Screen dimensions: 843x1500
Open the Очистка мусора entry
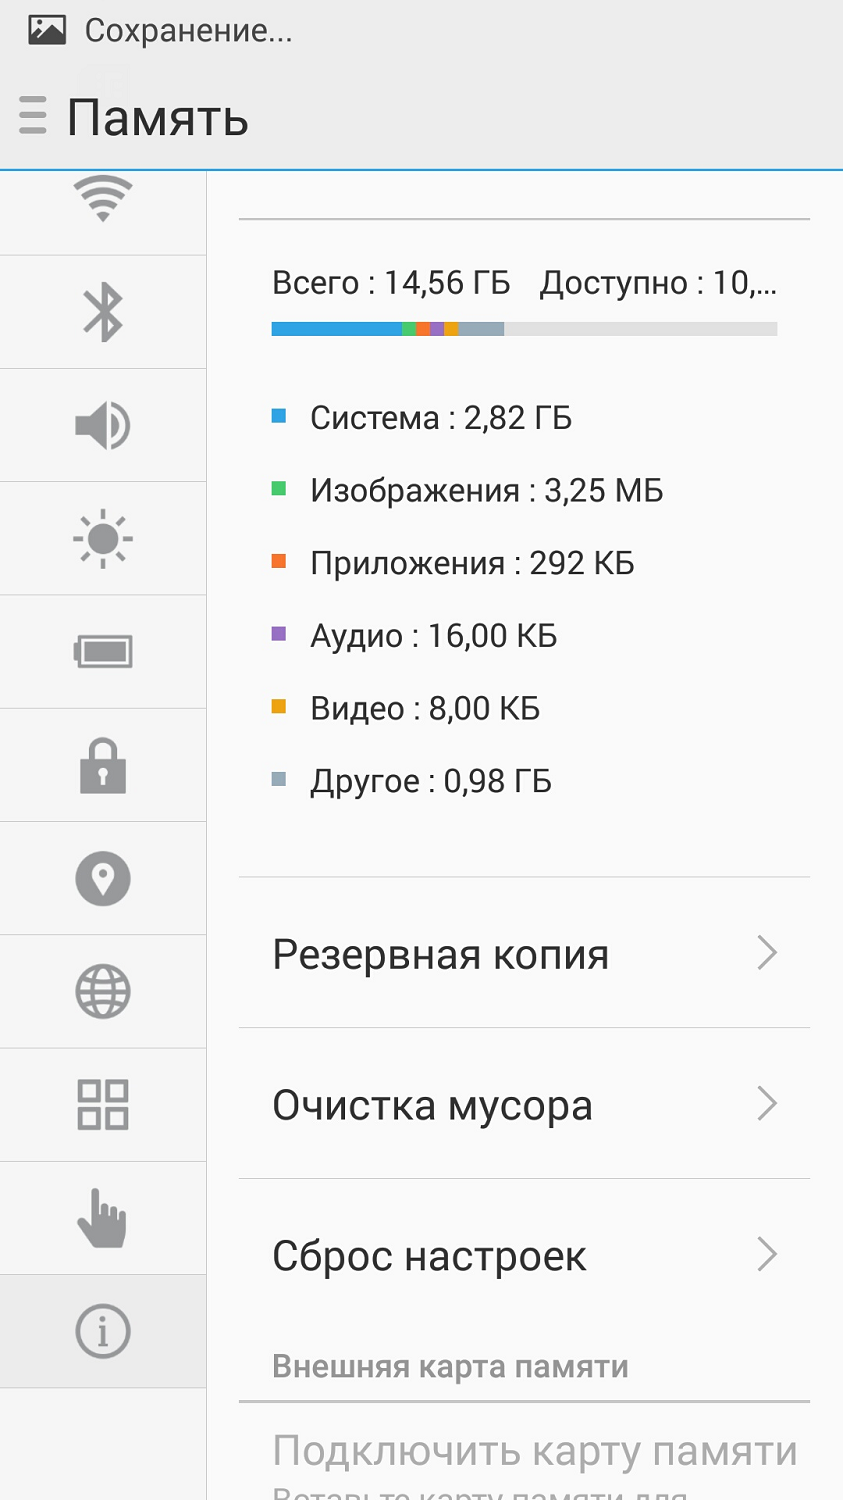(x=433, y=1106)
